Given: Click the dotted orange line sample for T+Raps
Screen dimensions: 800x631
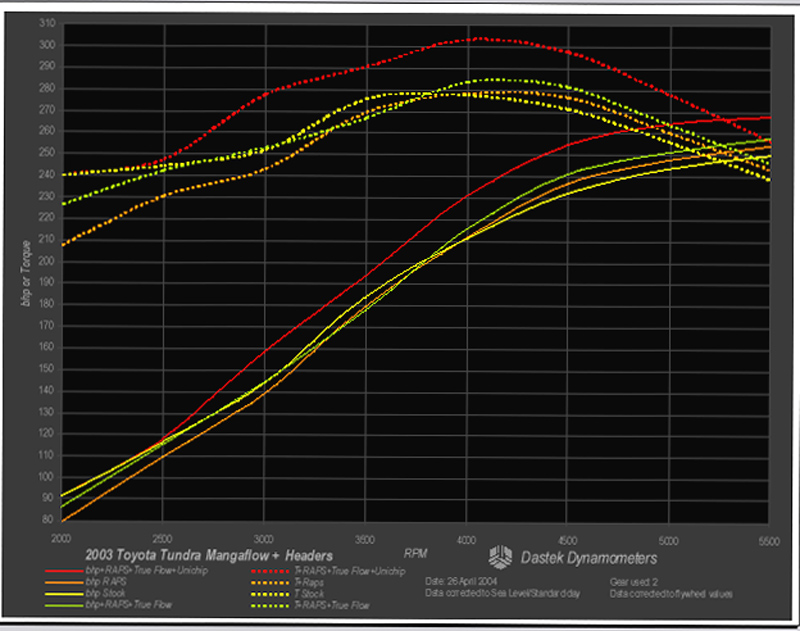Looking at the screenshot, I should tap(270, 583).
